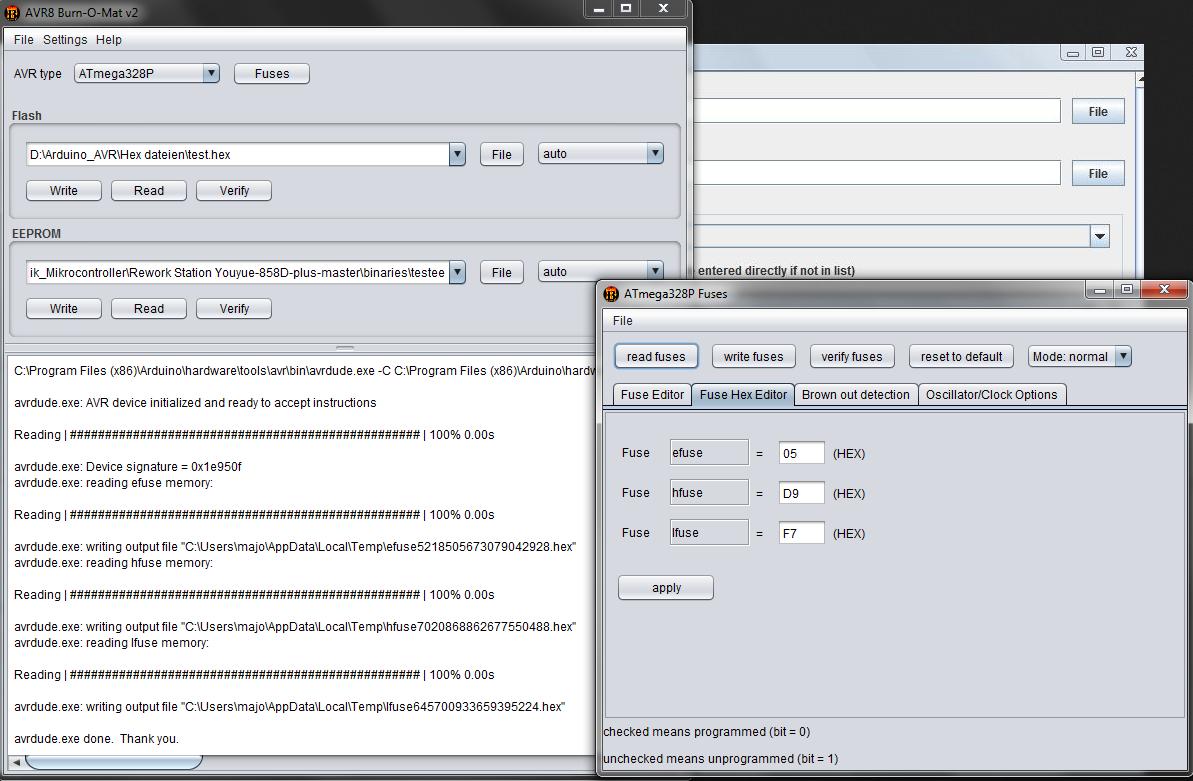The height and width of the screenshot is (781, 1193).
Task: Expand the EEPROM file path dropdown
Action: [457, 272]
